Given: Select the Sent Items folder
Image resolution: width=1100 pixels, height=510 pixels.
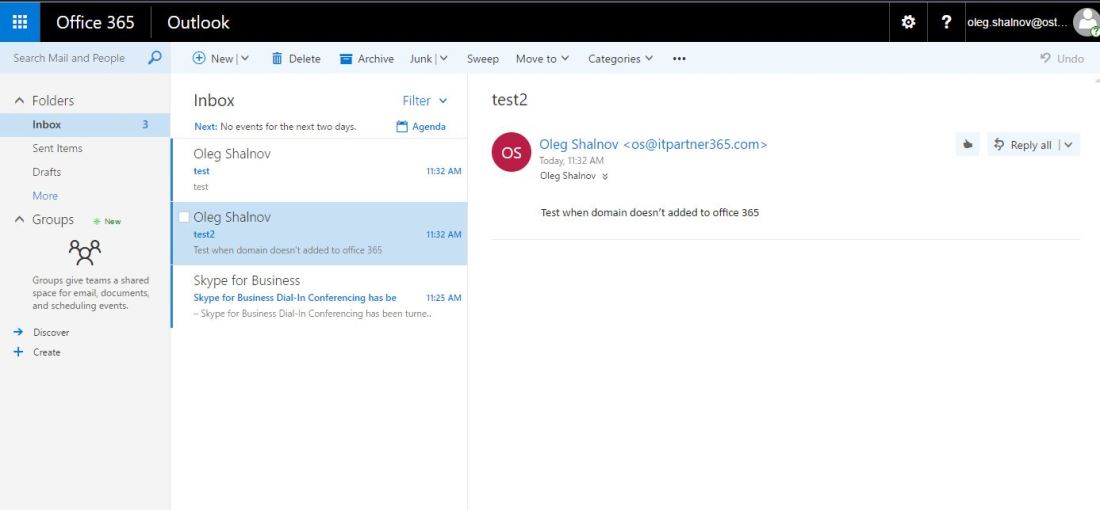Looking at the screenshot, I should (x=57, y=148).
